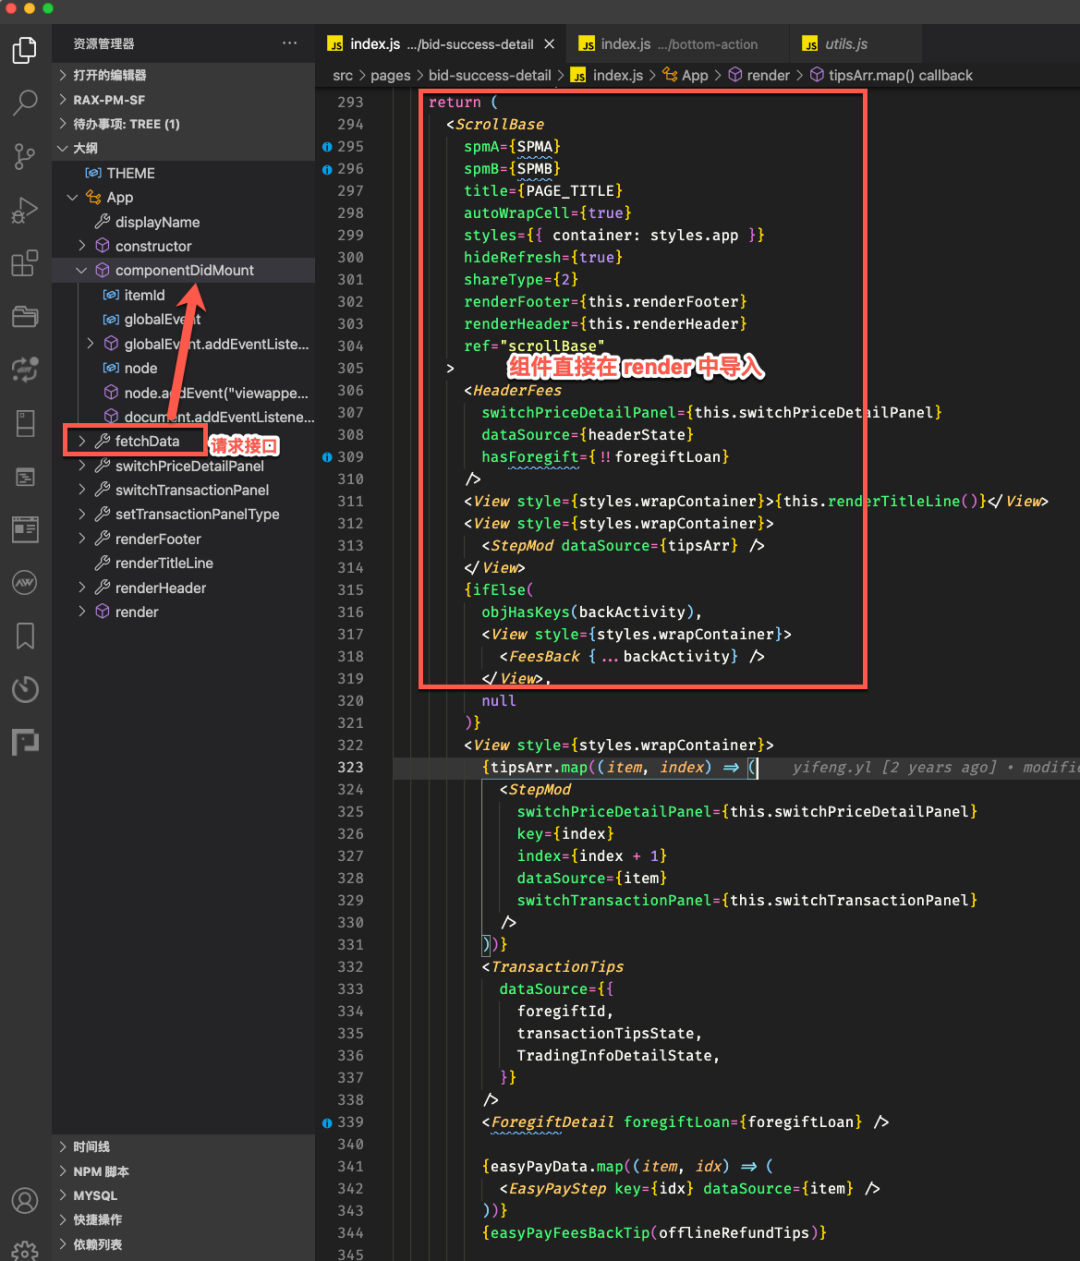Screen dimensions: 1080x1261
Task: Open the Manage gear icon
Action: (x=25, y=1250)
